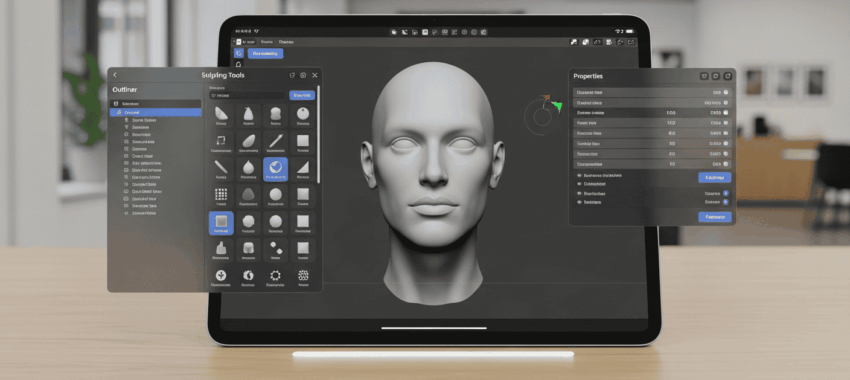The image size is (850, 380).
Task: Focus the search field in Sculpting Tools
Action: (247, 95)
